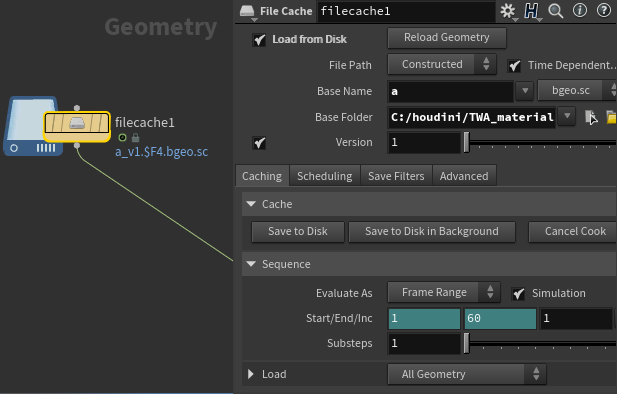This screenshot has height=394, width=617.
Task: Open the Save Filters tab
Action: pyautogui.click(x=396, y=176)
